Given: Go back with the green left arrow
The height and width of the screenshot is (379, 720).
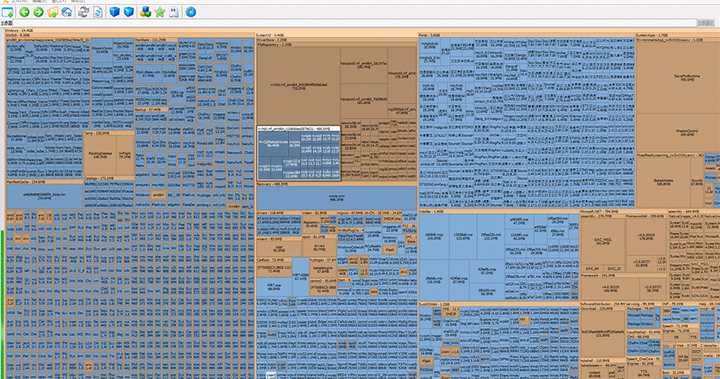Looking at the screenshot, I should pos(24,12).
